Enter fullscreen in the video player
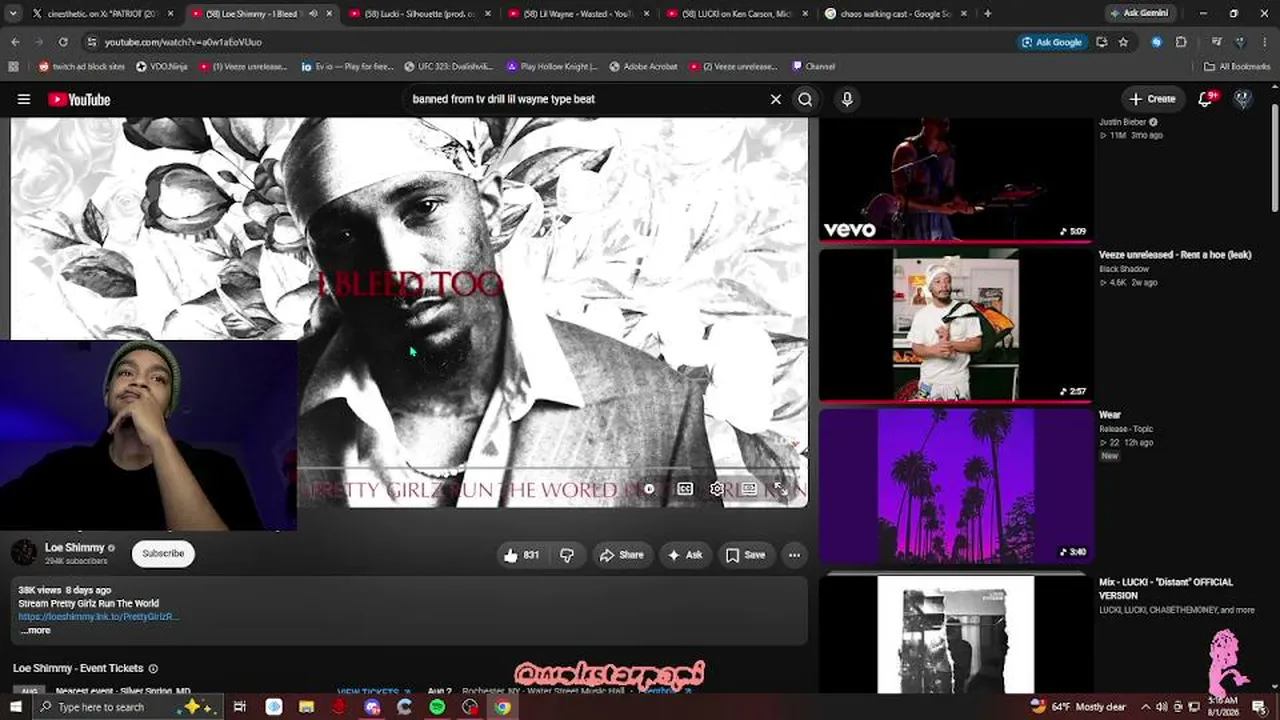This screenshot has width=1280, height=720. click(781, 489)
